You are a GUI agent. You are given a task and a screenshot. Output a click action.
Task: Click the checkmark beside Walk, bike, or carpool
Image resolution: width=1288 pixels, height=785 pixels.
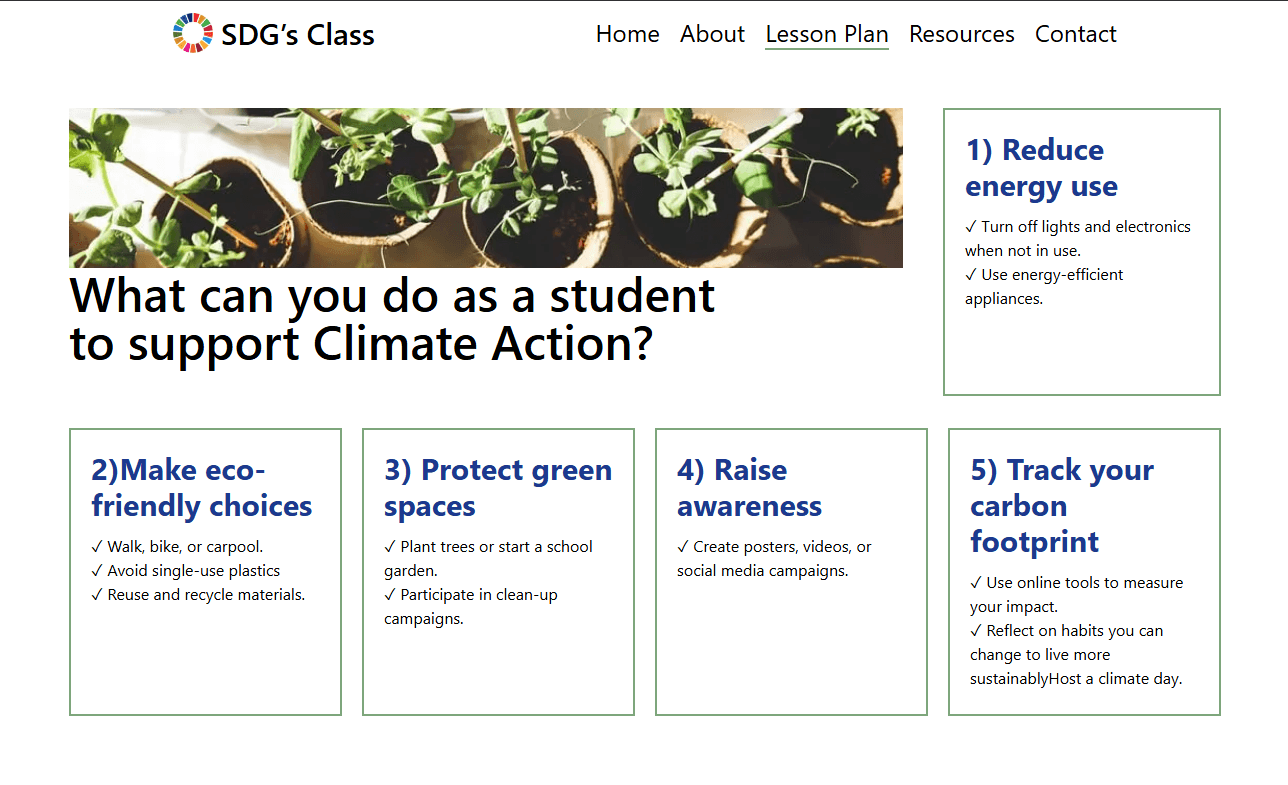coord(97,547)
